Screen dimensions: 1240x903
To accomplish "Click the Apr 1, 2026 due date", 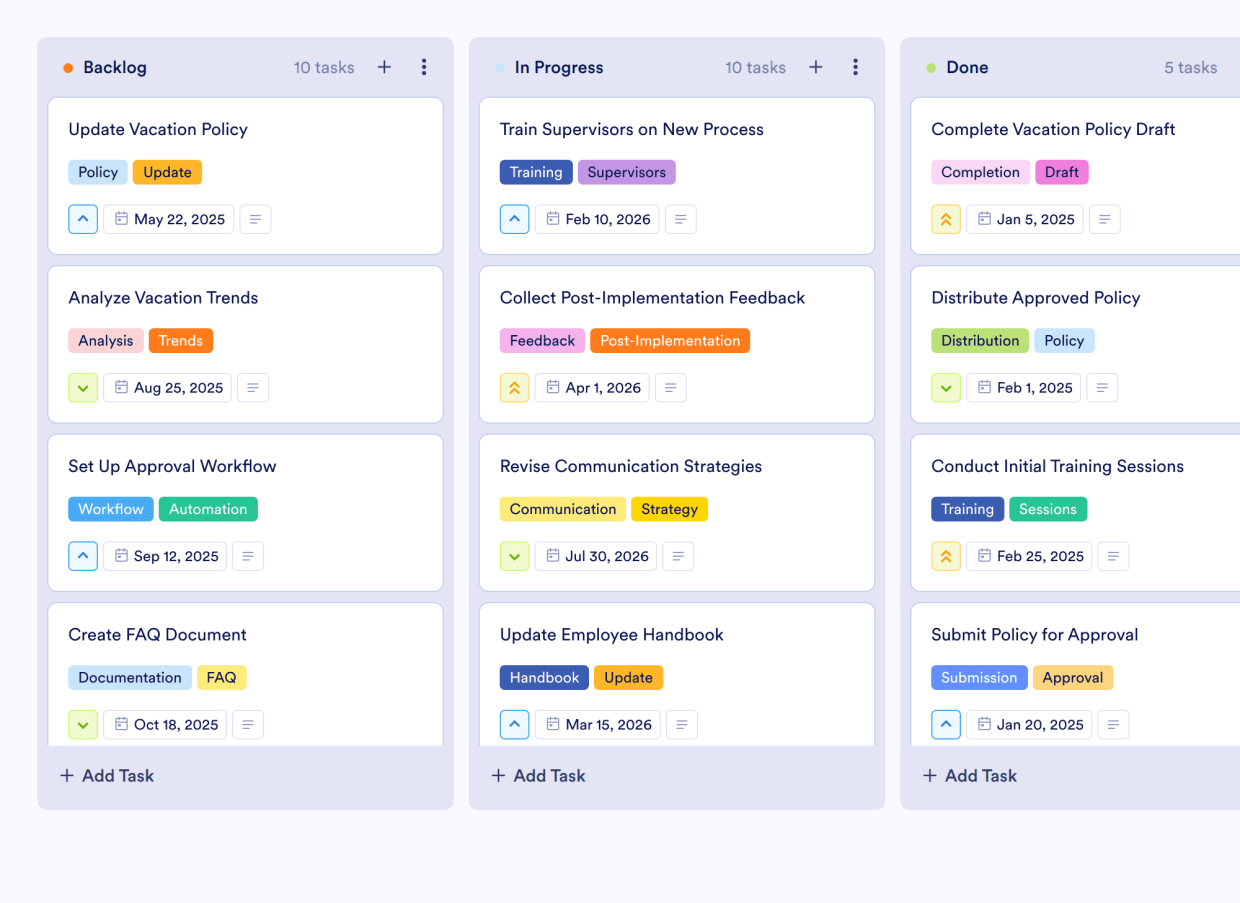I will pyautogui.click(x=592, y=388).
